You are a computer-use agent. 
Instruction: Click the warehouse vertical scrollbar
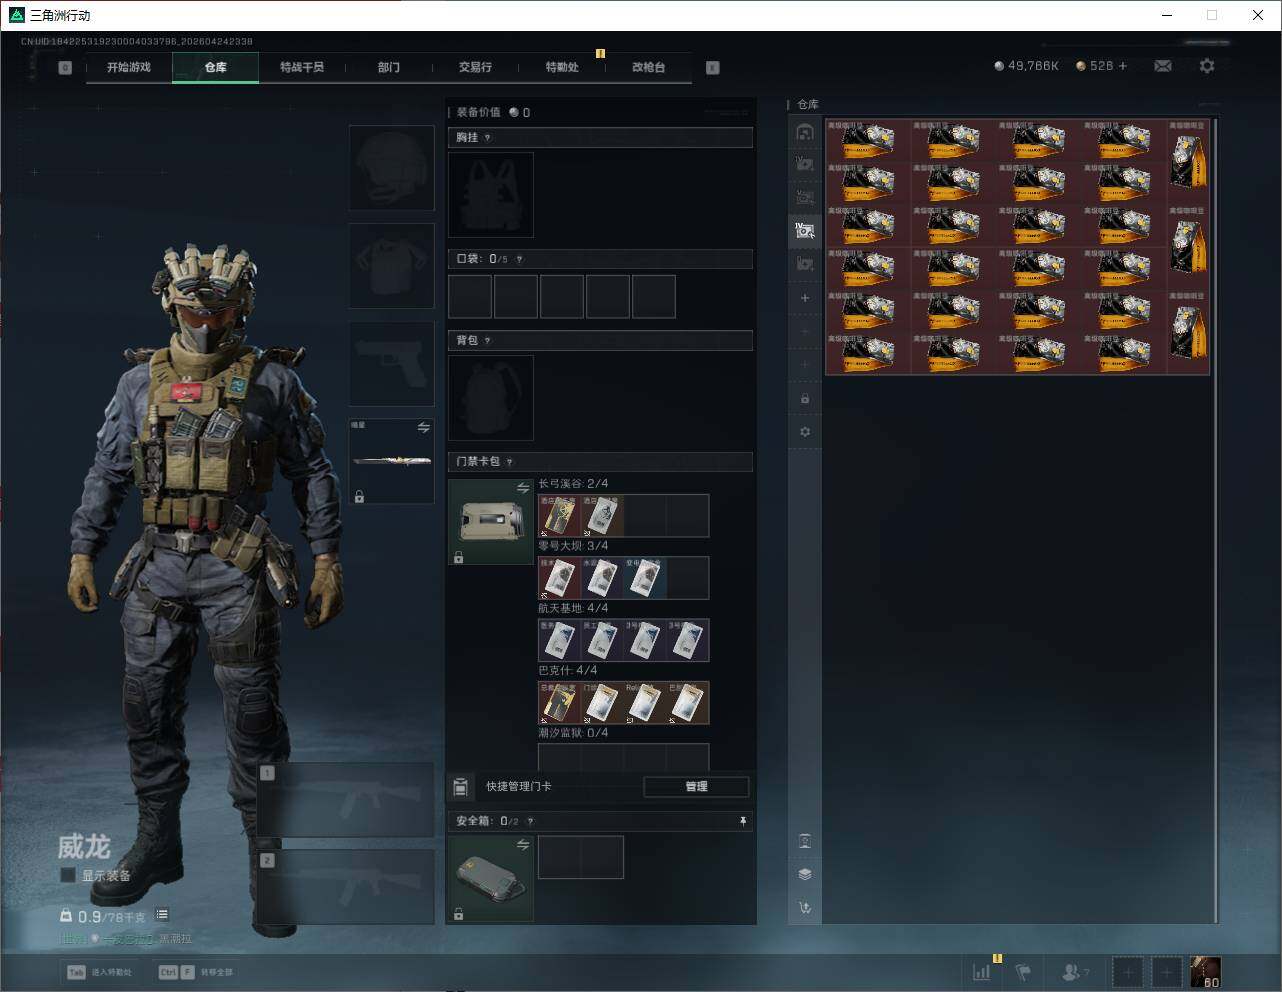(1216, 520)
